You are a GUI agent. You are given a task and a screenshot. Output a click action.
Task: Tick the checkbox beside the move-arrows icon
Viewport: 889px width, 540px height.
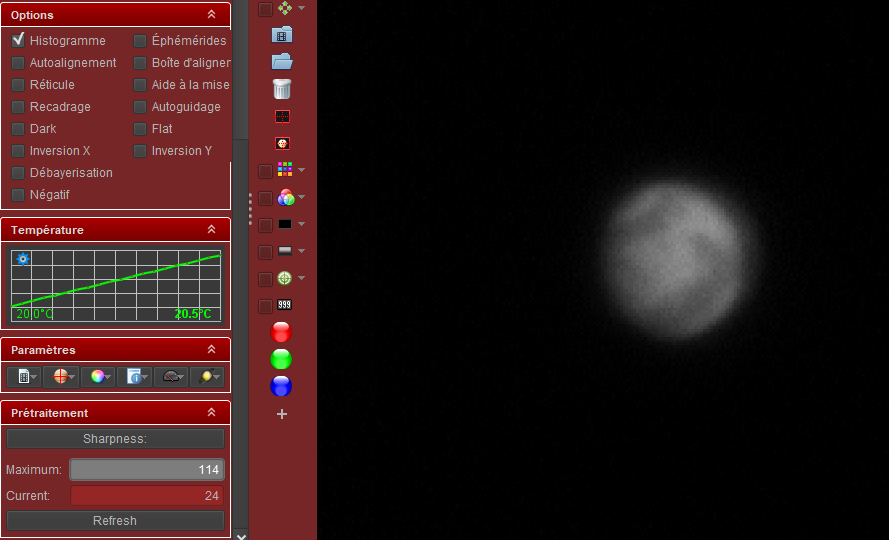click(265, 9)
